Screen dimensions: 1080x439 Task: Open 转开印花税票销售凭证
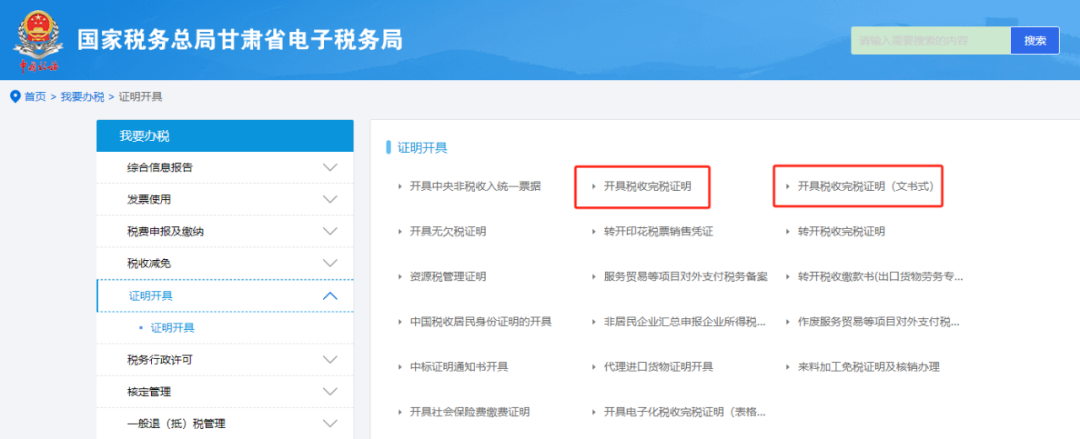658,232
